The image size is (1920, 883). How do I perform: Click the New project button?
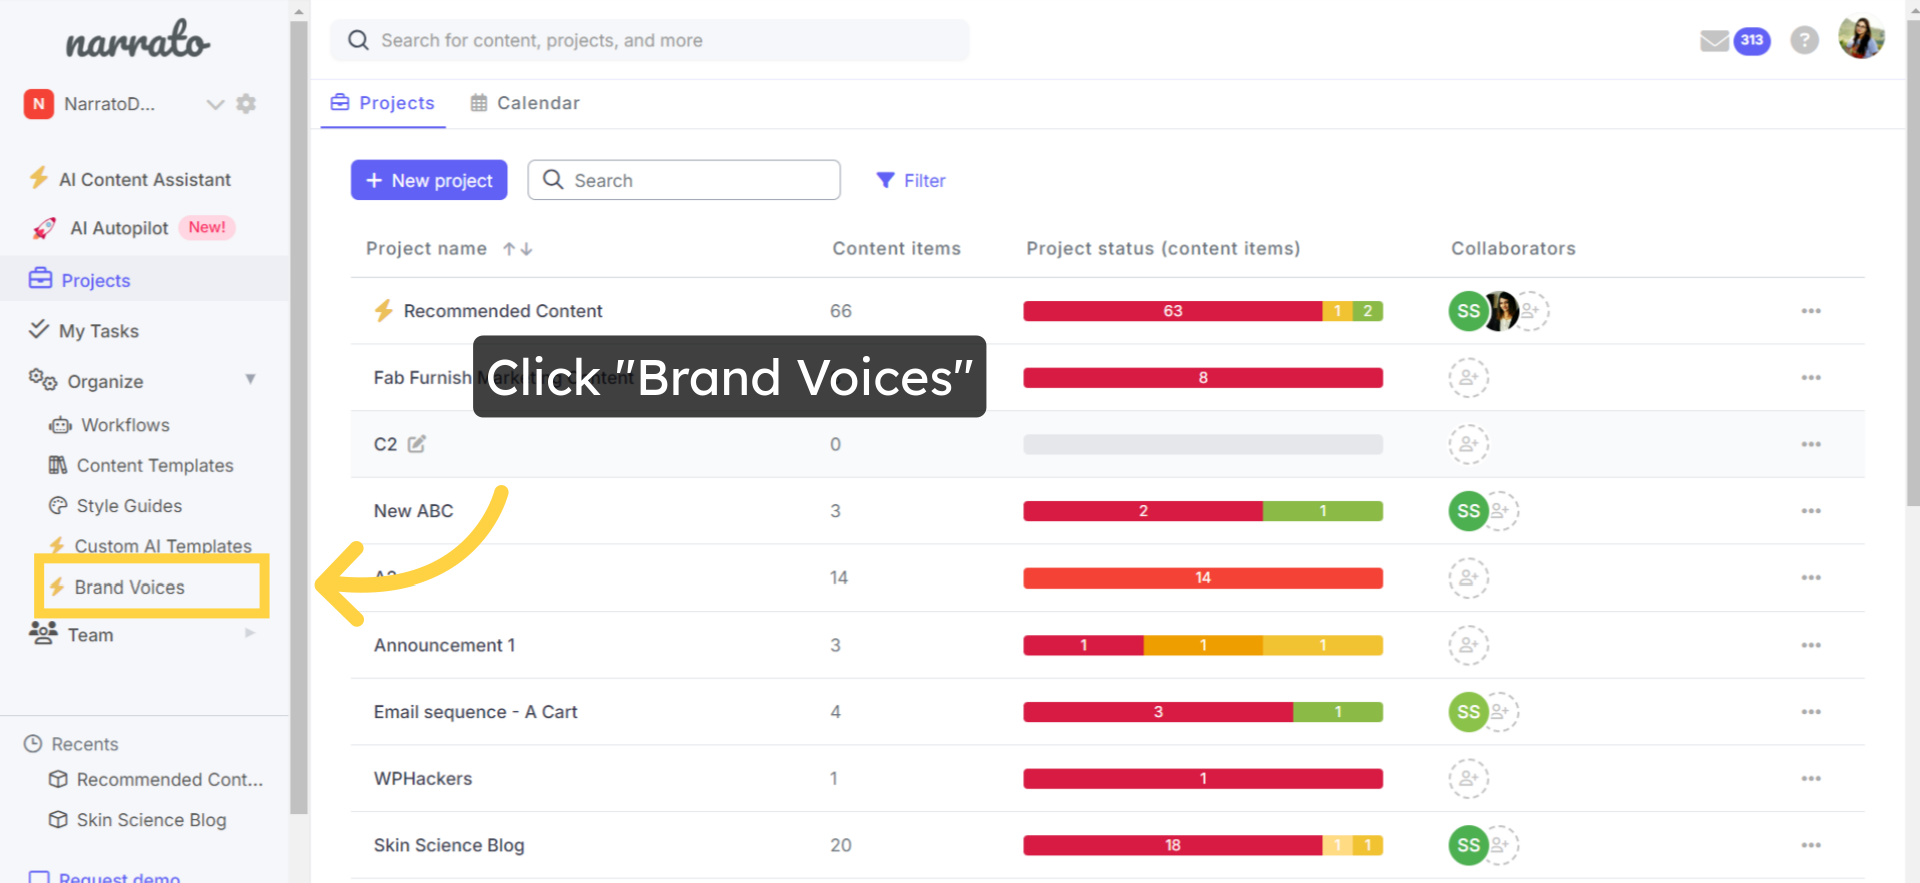tap(429, 180)
